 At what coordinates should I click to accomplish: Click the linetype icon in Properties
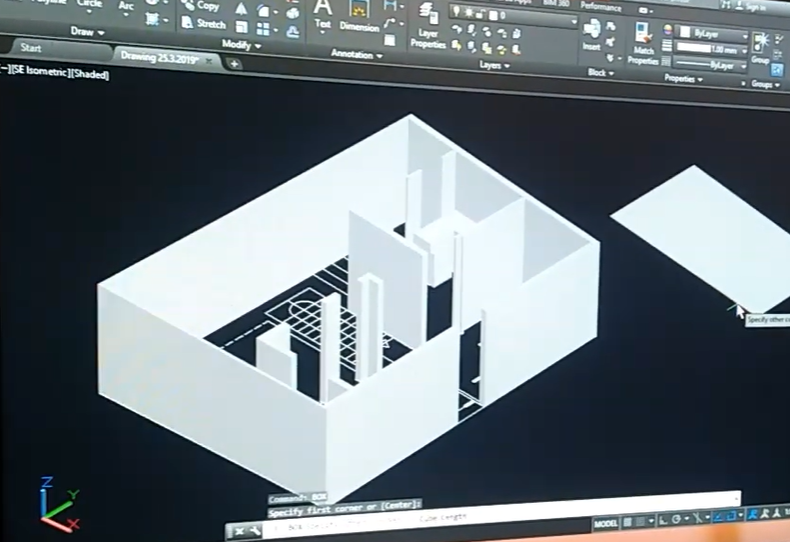(x=666, y=61)
